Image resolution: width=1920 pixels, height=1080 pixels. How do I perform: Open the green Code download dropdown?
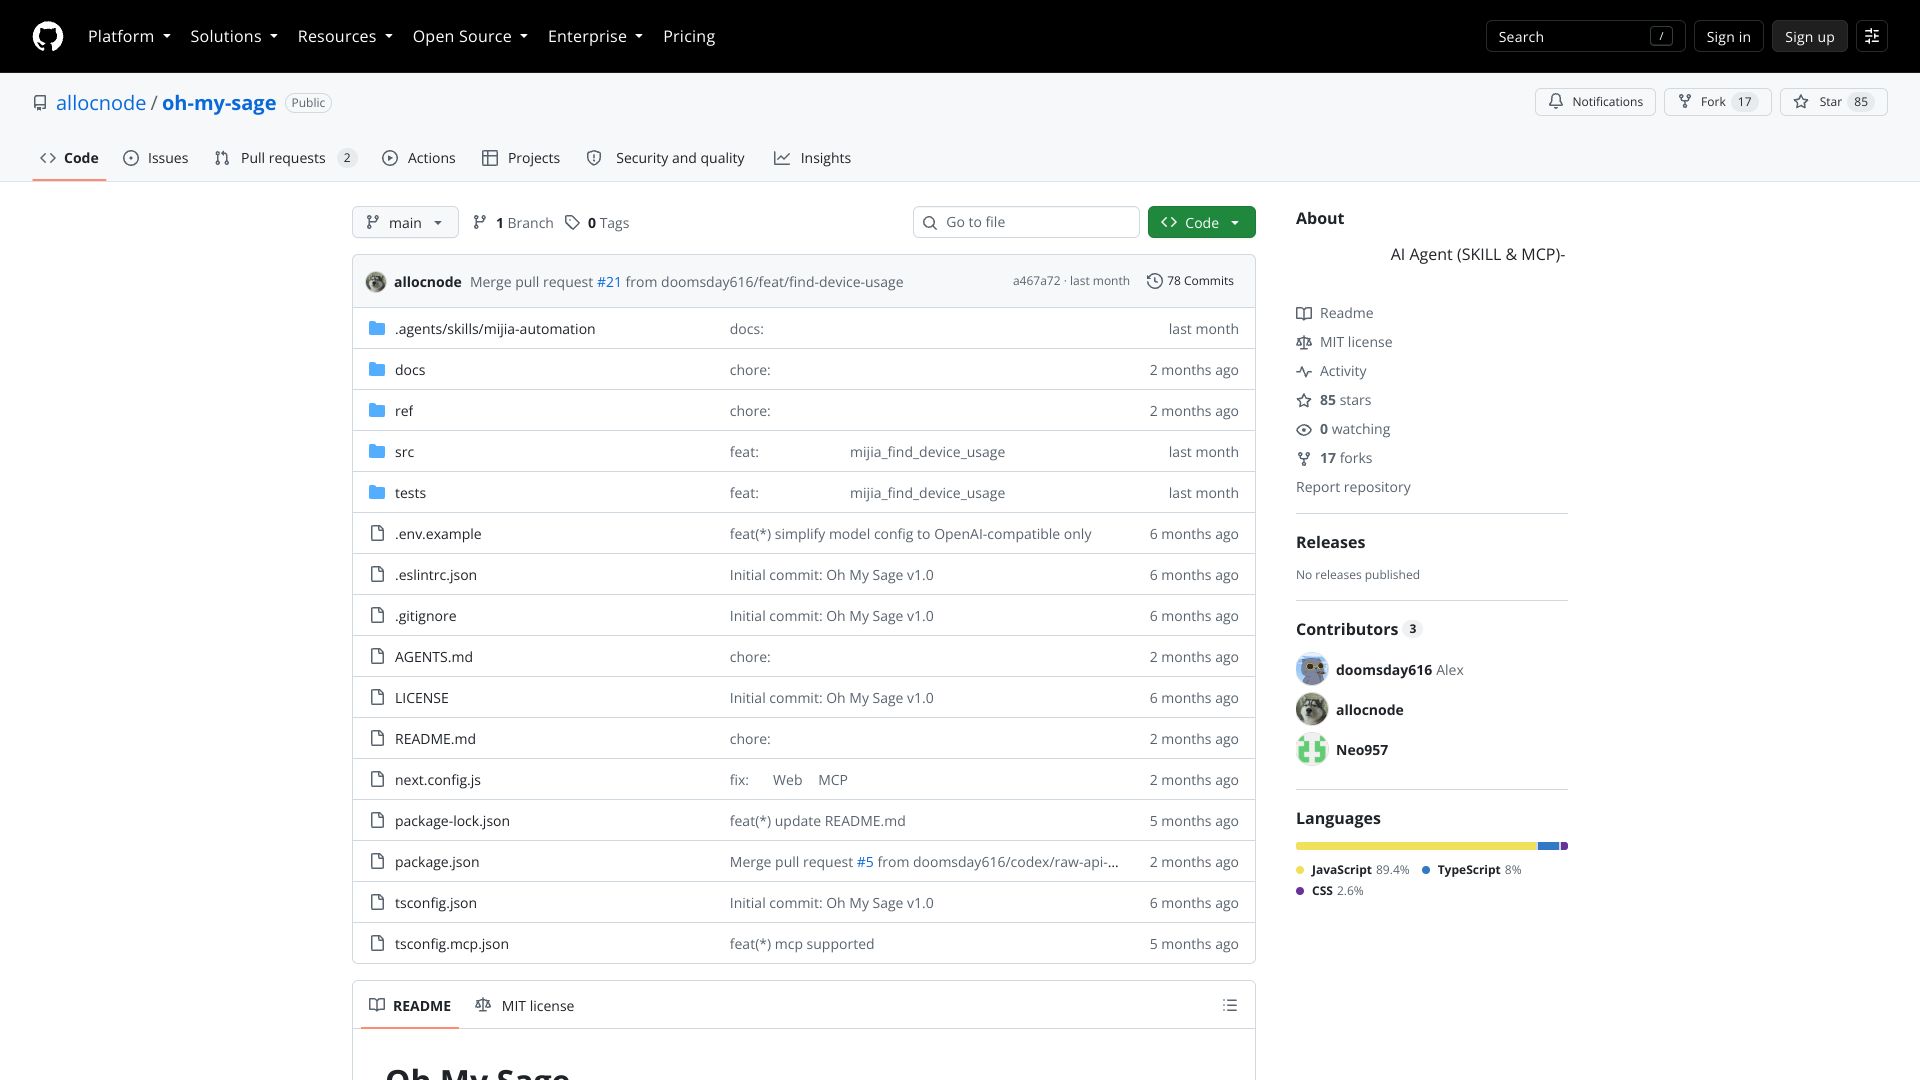(1201, 222)
